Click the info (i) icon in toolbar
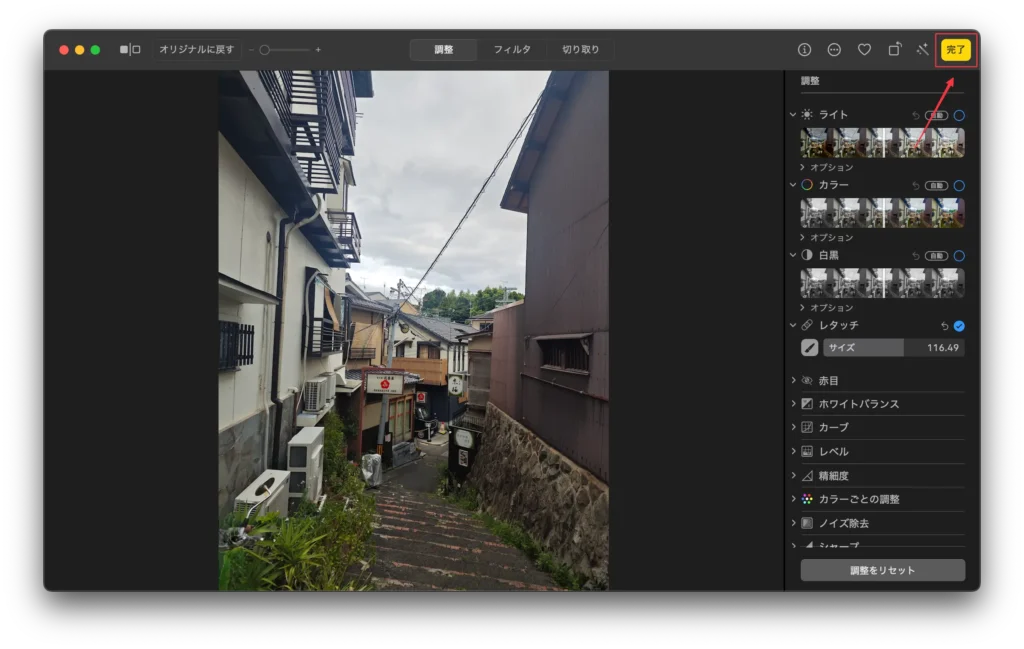 [x=804, y=49]
